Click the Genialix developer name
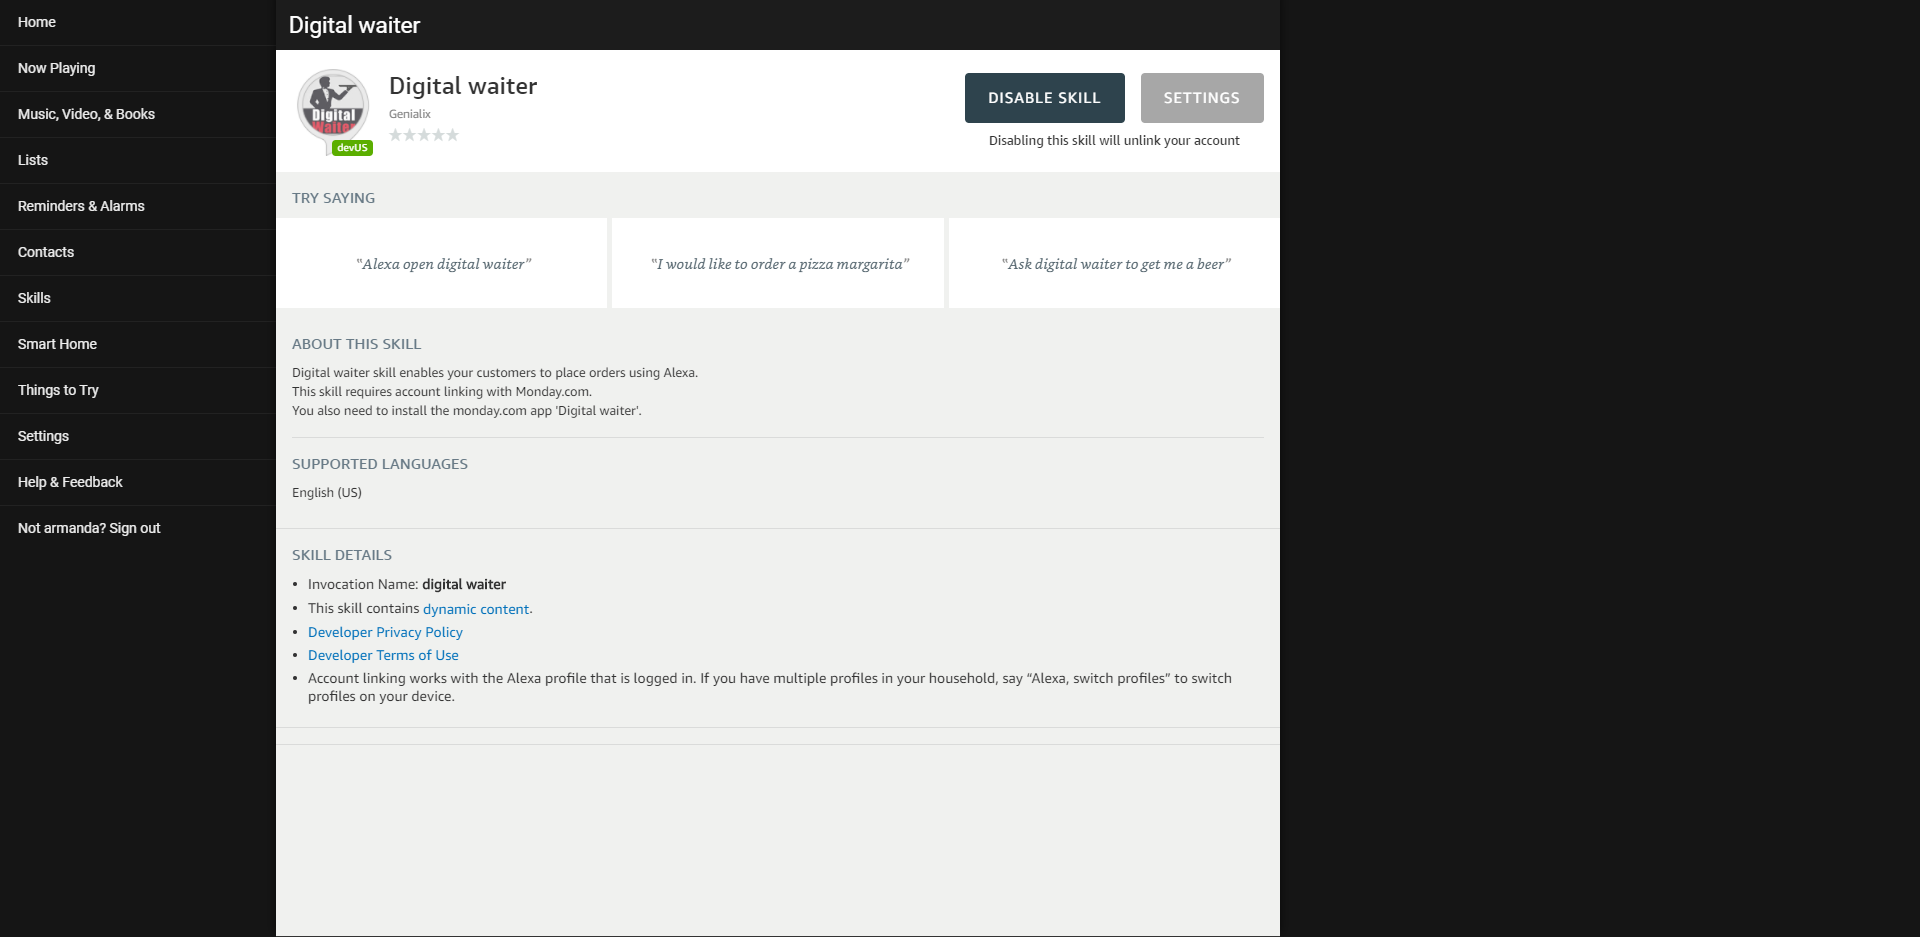1920x937 pixels. click(410, 114)
